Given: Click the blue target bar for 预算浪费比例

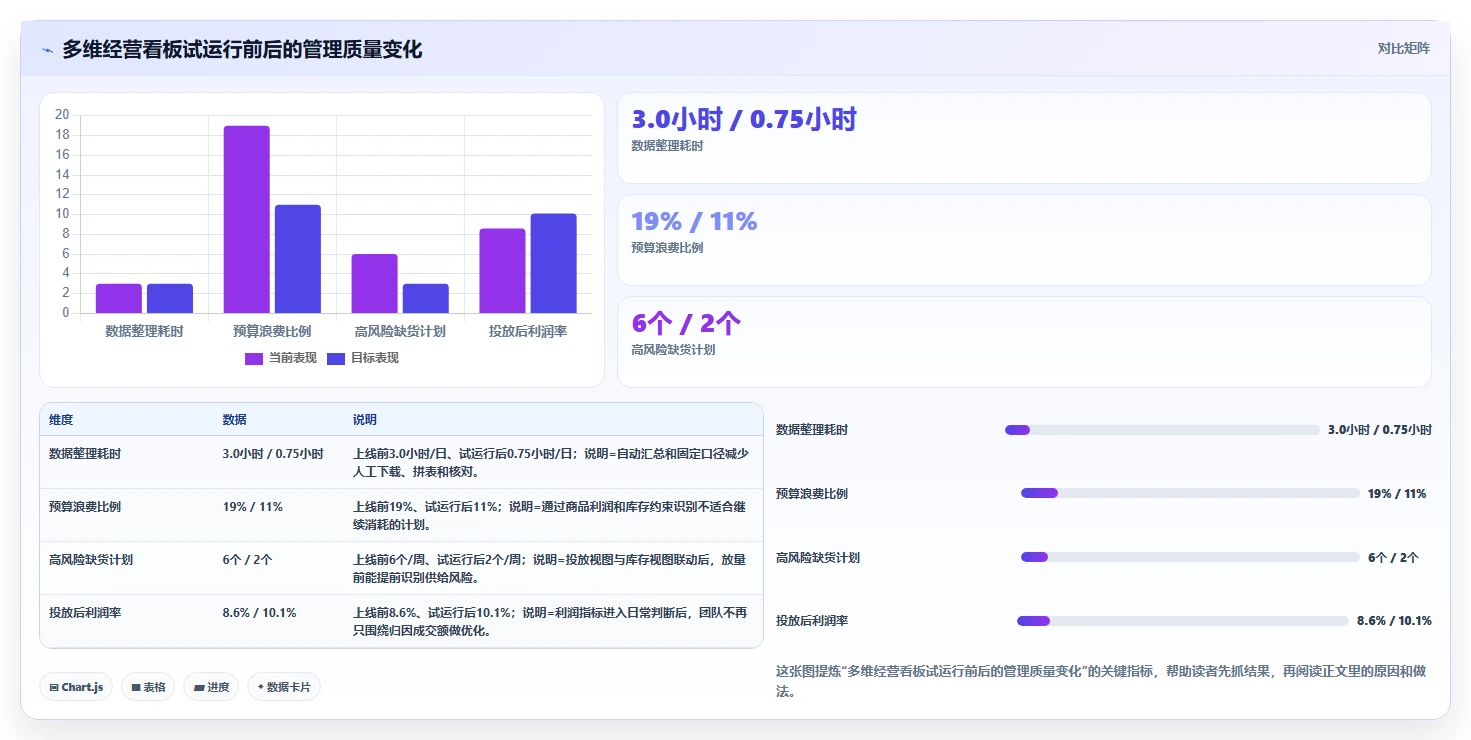Looking at the screenshot, I should (297, 259).
